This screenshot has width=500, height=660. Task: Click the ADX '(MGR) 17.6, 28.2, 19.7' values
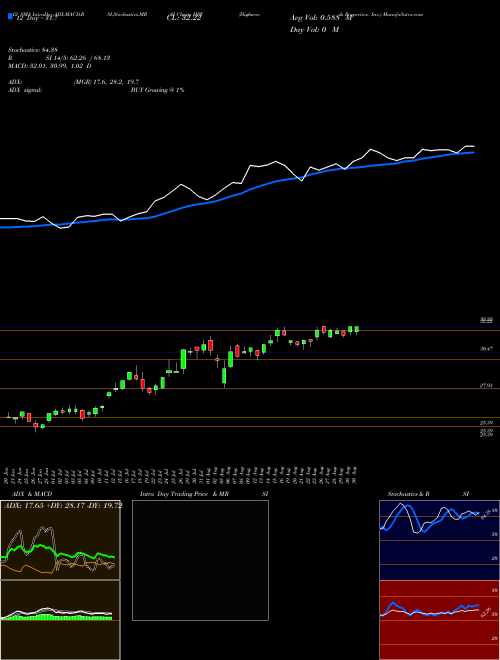106,82
